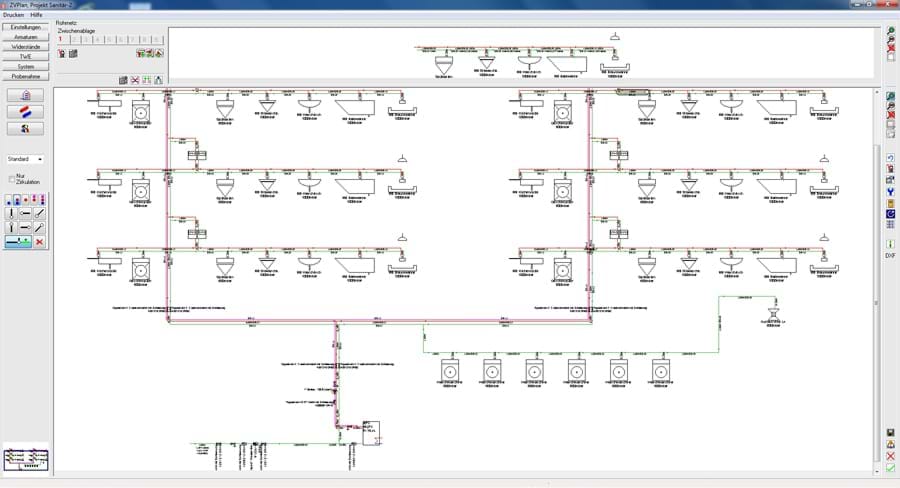
Task: Select the diagonal pipe drawing tool
Action: [40, 214]
